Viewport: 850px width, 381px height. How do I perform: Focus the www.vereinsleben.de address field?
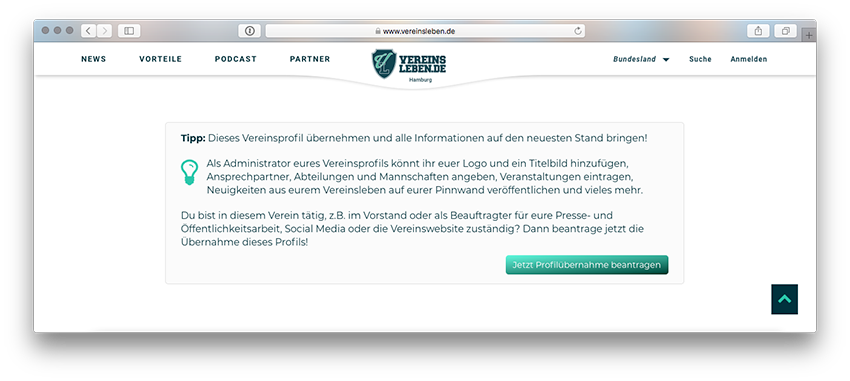pyautogui.click(x=425, y=31)
